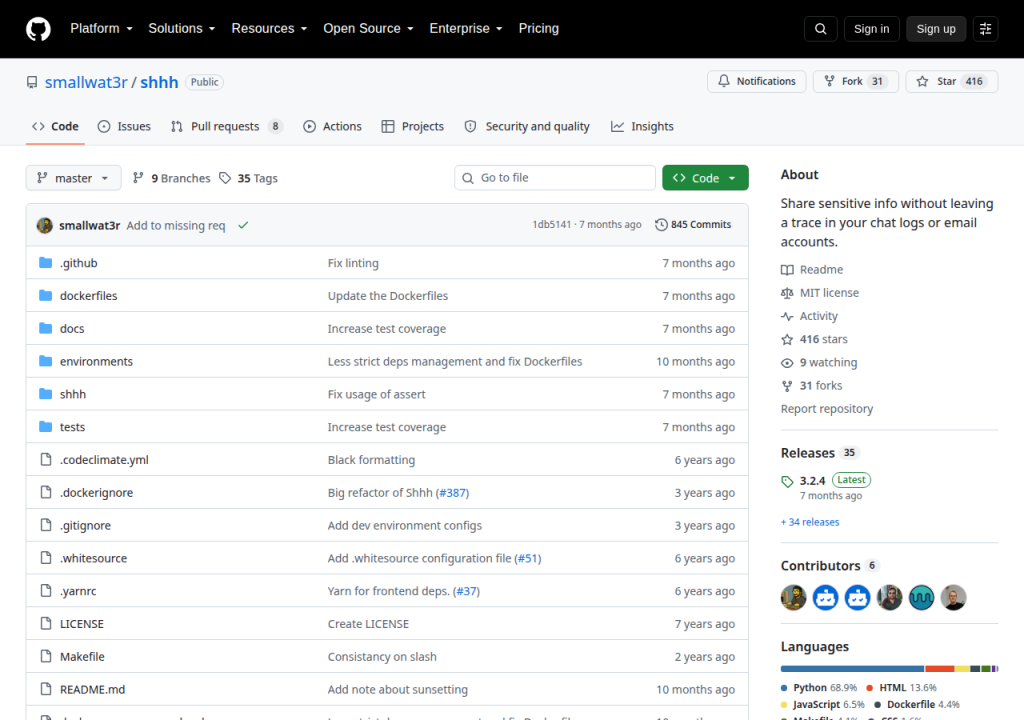Screen dimensions: 1024x720
Task: View the 416 stars link
Action: click(814, 339)
